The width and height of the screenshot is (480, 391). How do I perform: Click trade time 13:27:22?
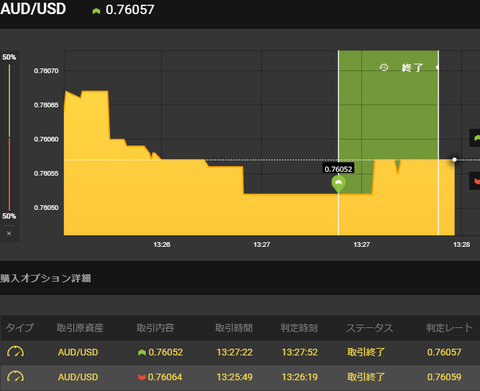click(235, 352)
